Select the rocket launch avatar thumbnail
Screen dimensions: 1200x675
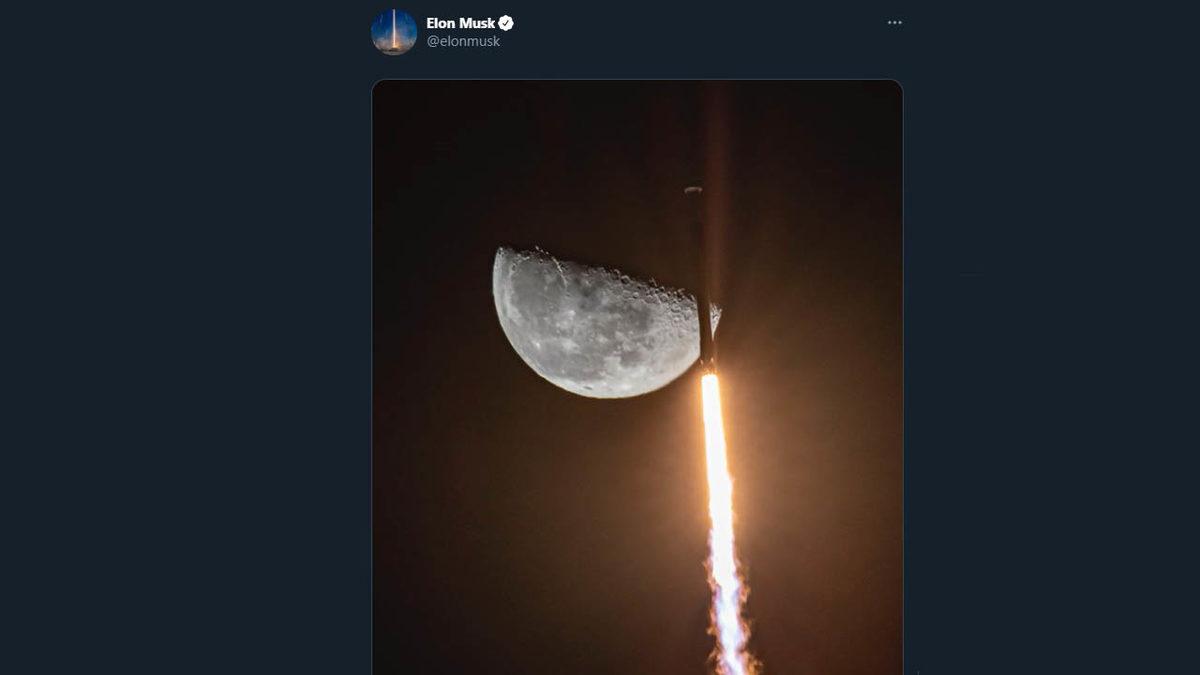point(394,29)
